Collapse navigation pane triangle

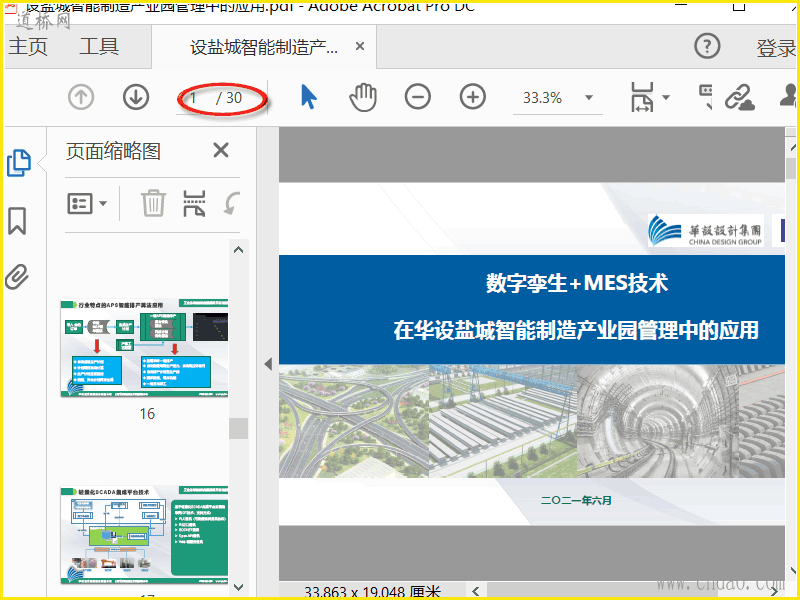click(268, 364)
